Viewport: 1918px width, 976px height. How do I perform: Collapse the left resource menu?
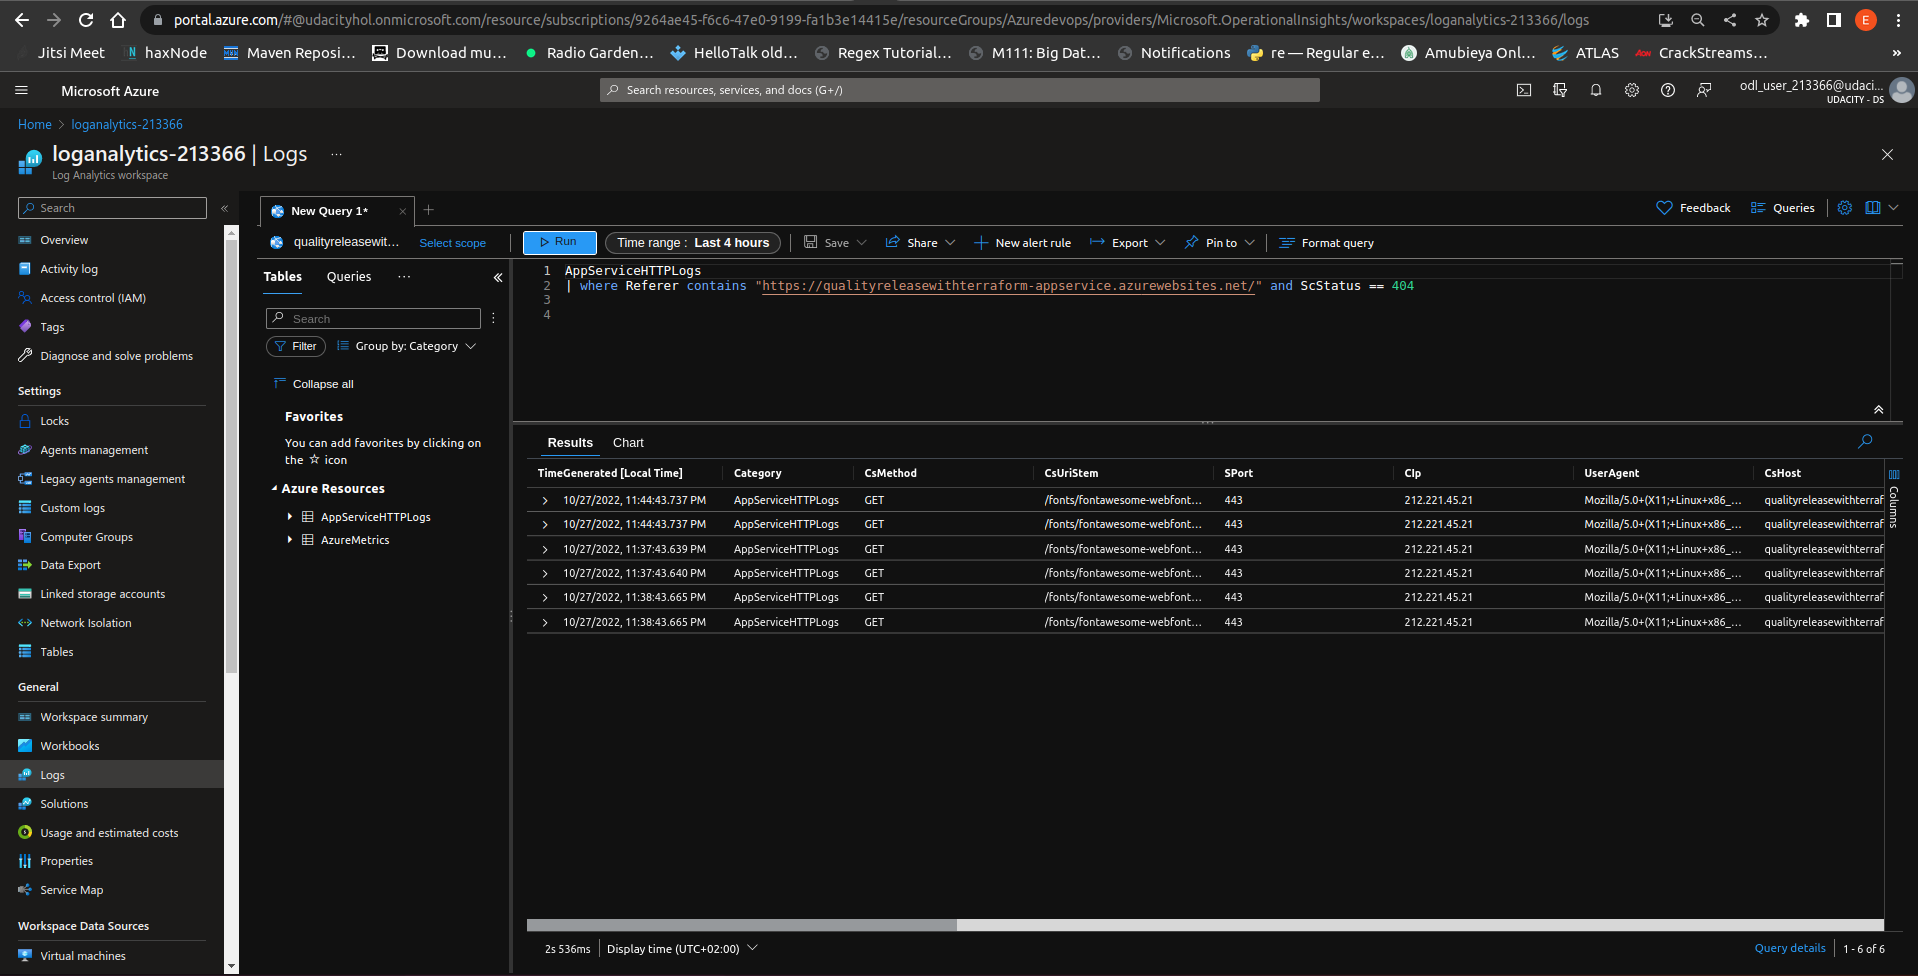pos(224,208)
